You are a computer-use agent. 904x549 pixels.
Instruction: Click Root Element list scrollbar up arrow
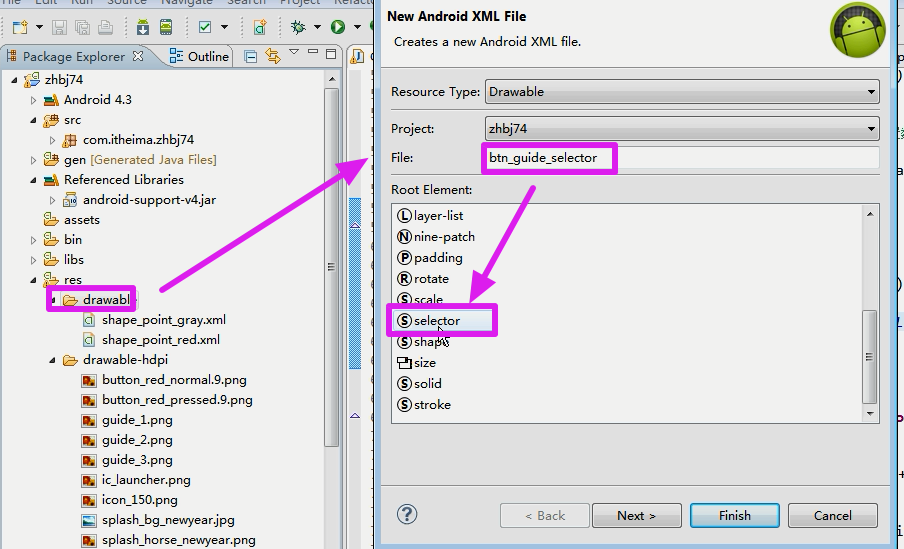coord(870,214)
